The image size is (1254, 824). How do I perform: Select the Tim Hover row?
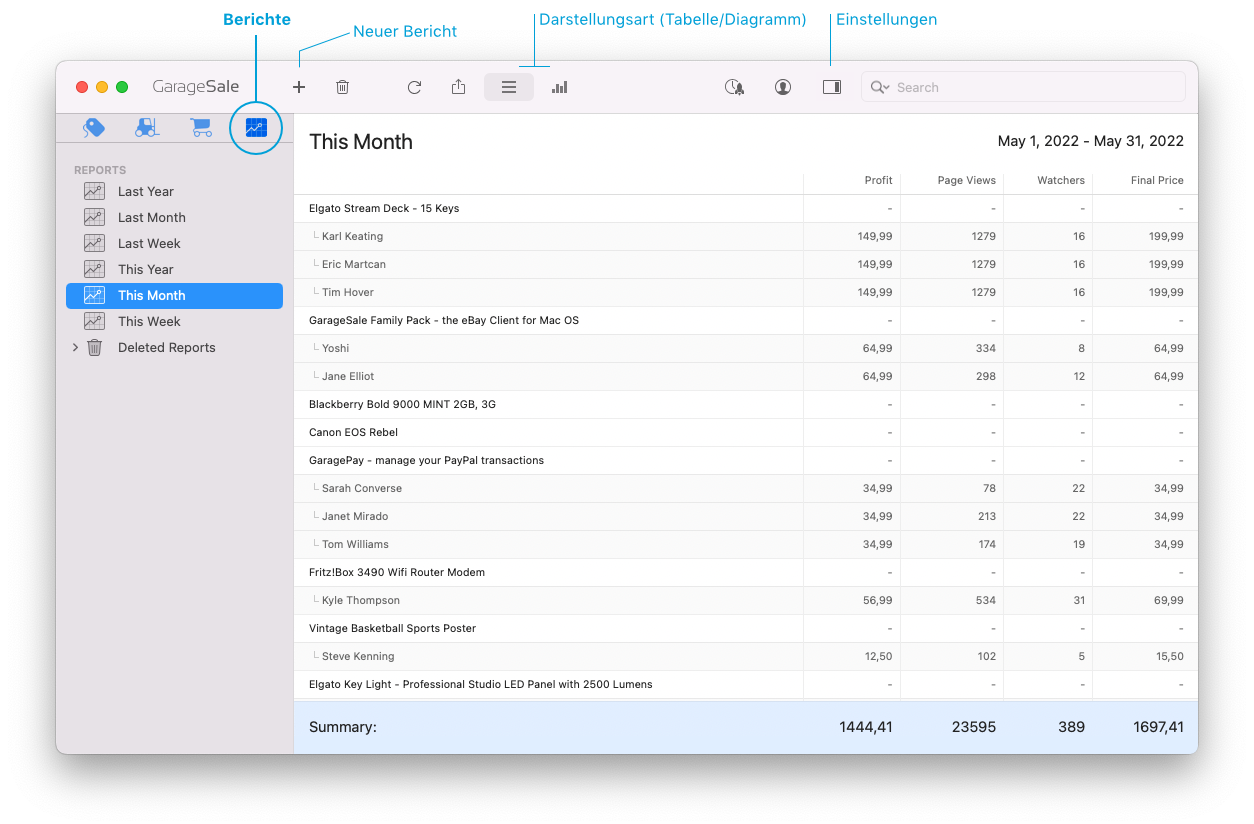click(x=745, y=292)
